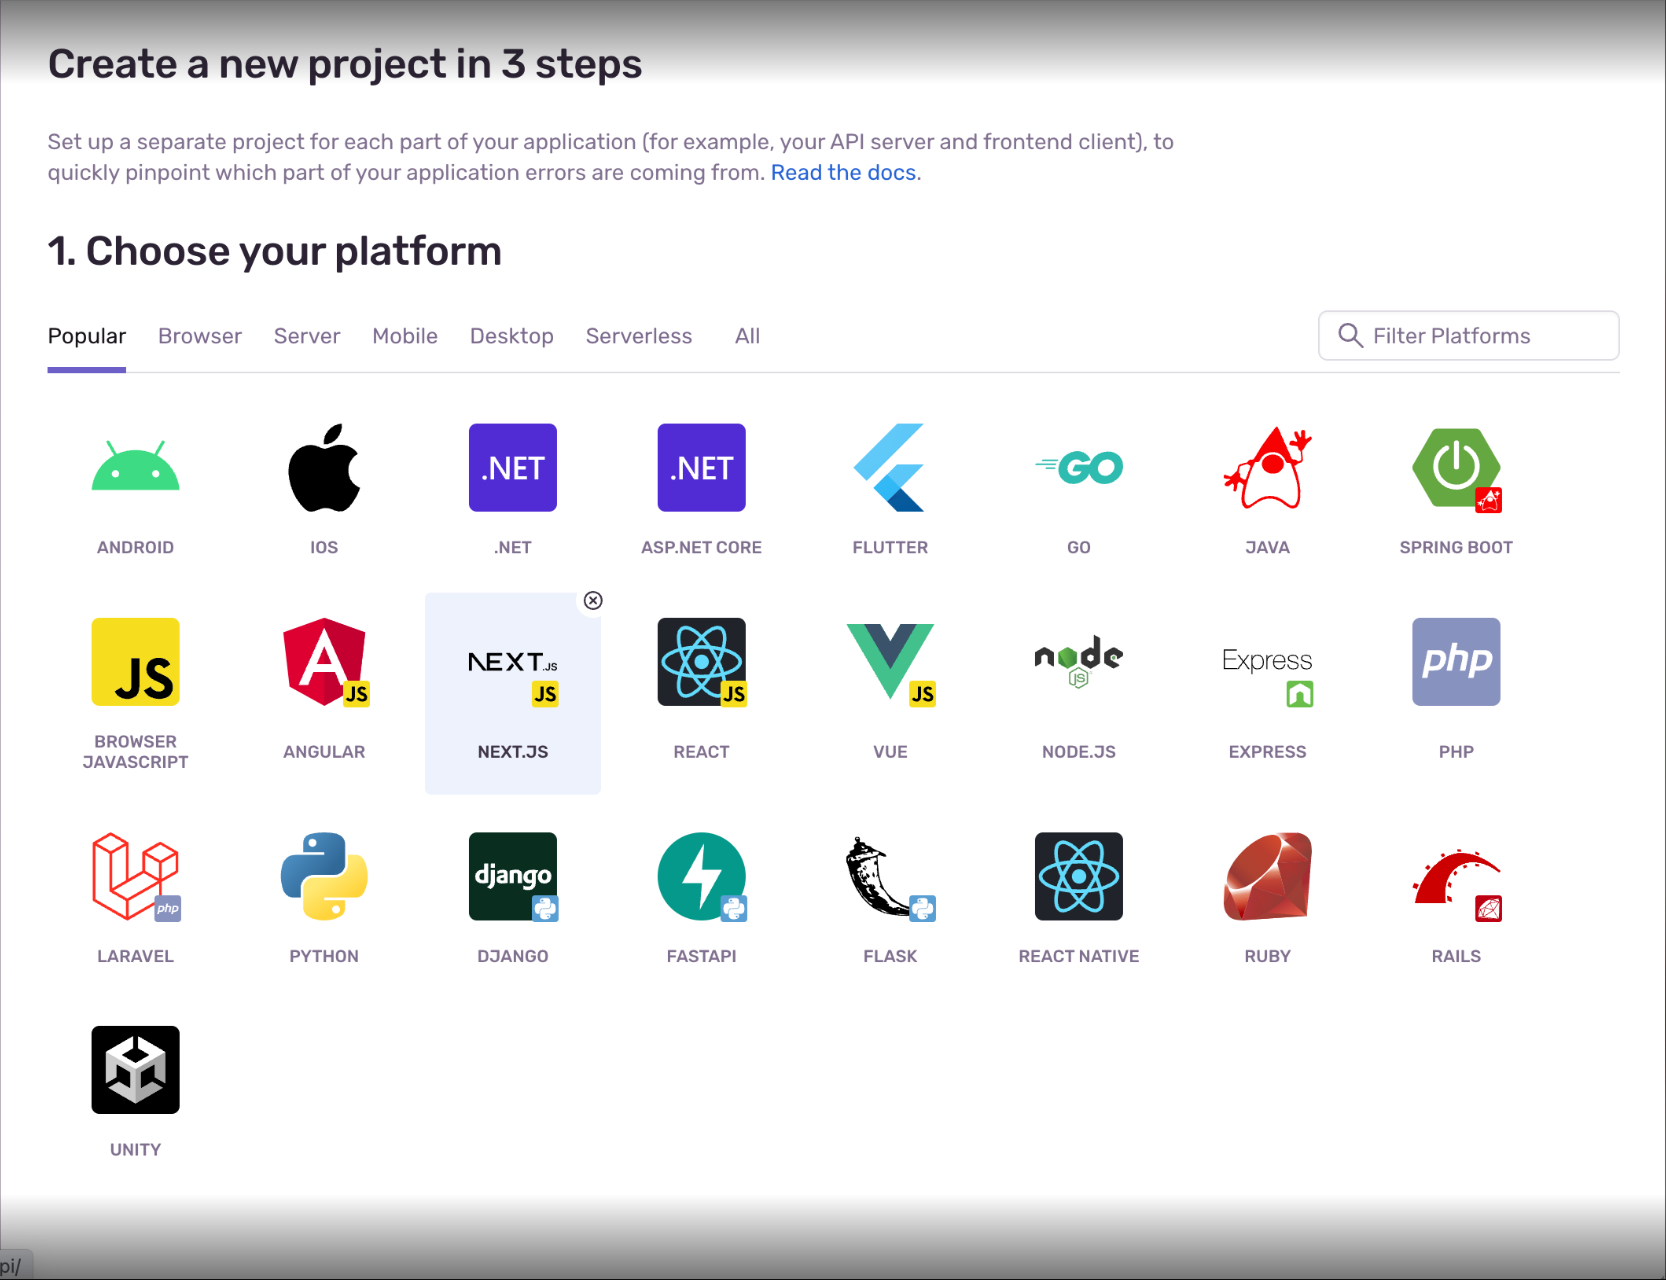Choose the Browser JavaScript platform
Image resolution: width=1666 pixels, height=1280 pixels.
(135, 662)
